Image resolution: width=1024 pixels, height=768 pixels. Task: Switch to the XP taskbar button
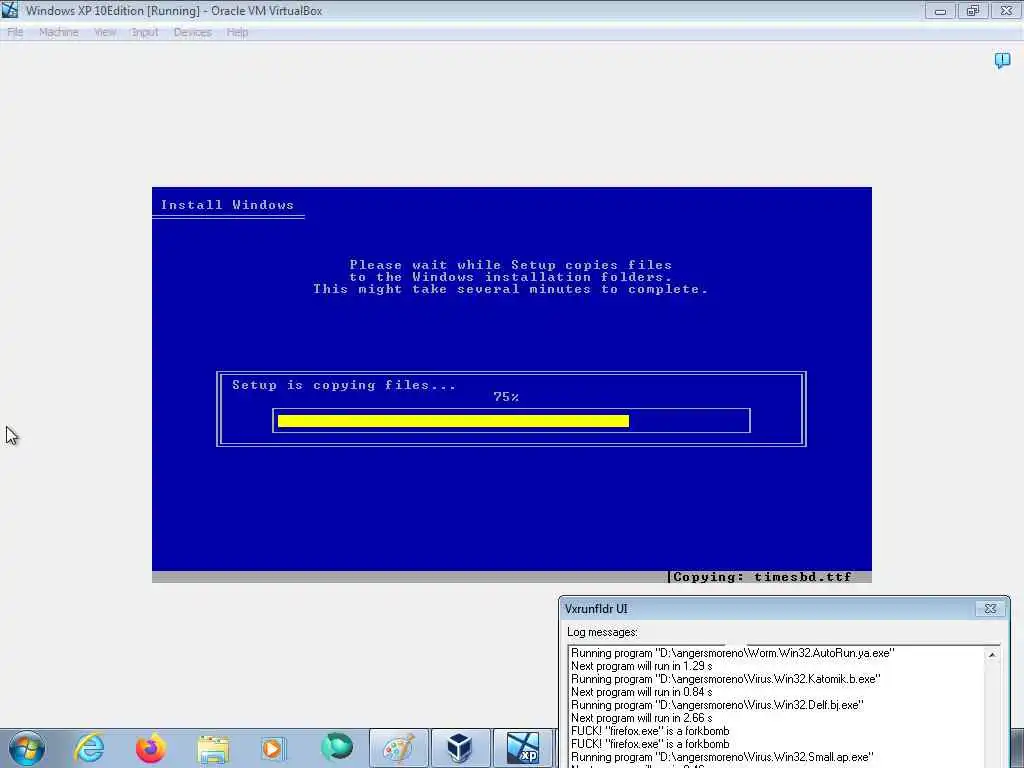pos(523,748)
